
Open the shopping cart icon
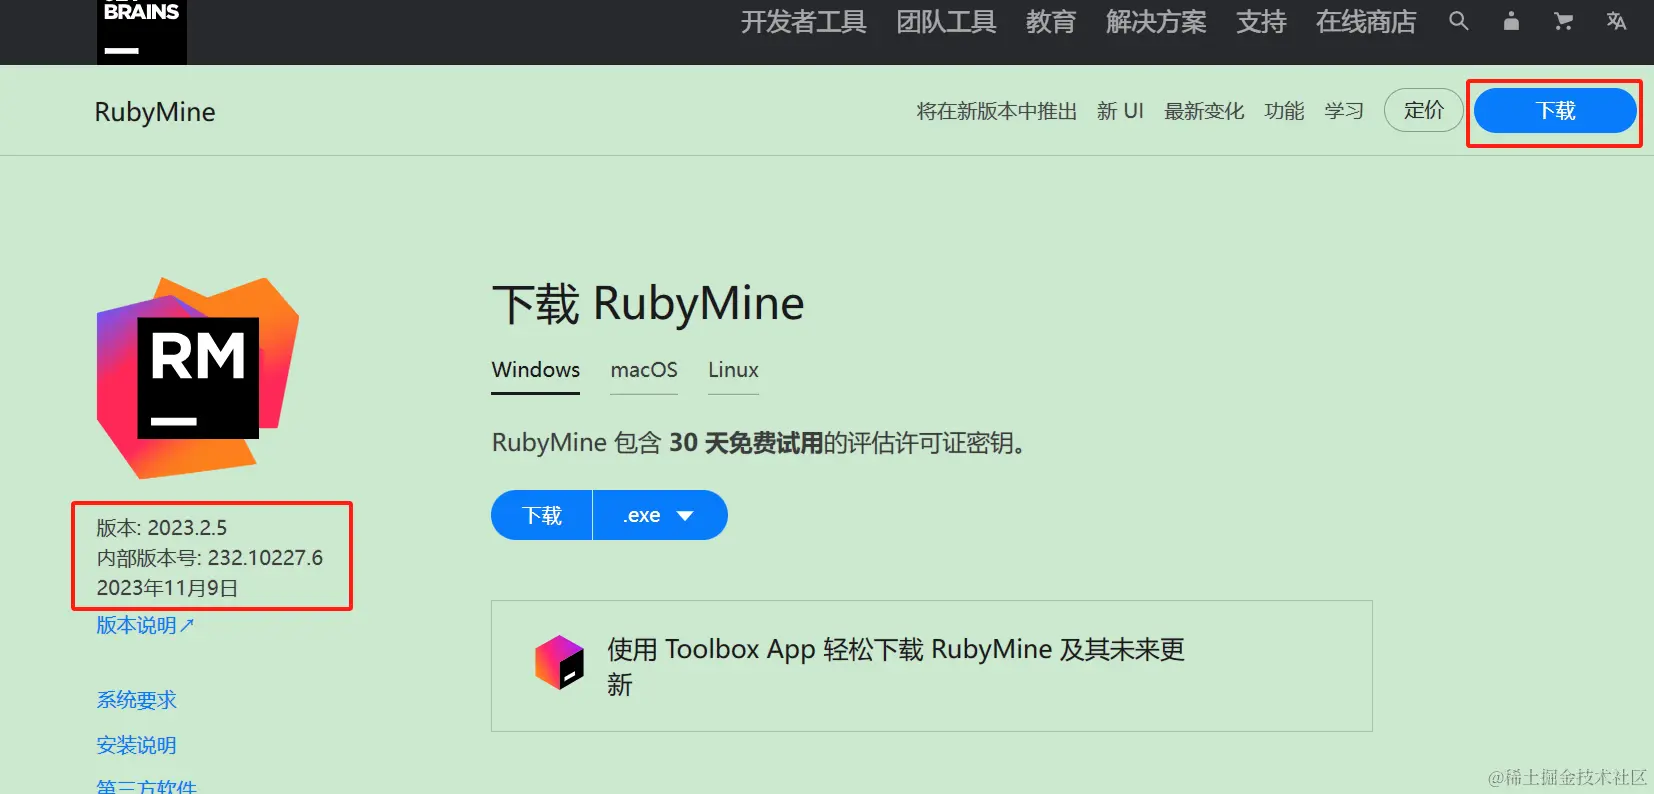(1564, 21)
